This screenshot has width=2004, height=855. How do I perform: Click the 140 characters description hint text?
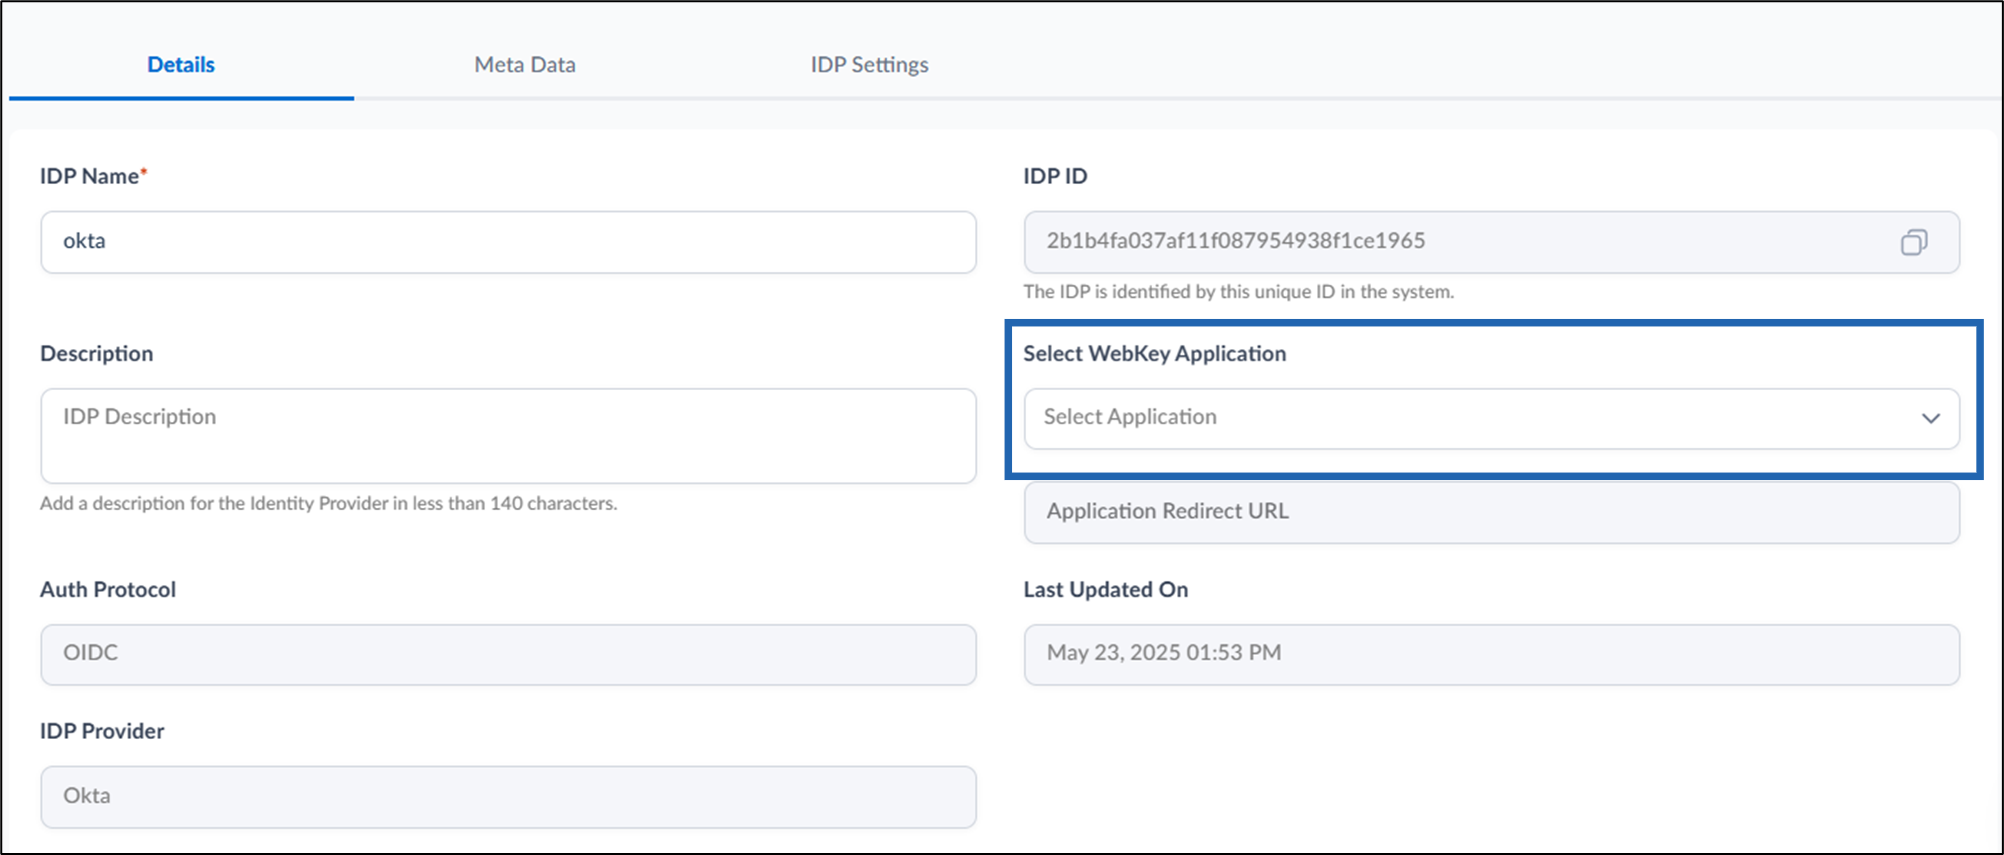tap(328, 503)
